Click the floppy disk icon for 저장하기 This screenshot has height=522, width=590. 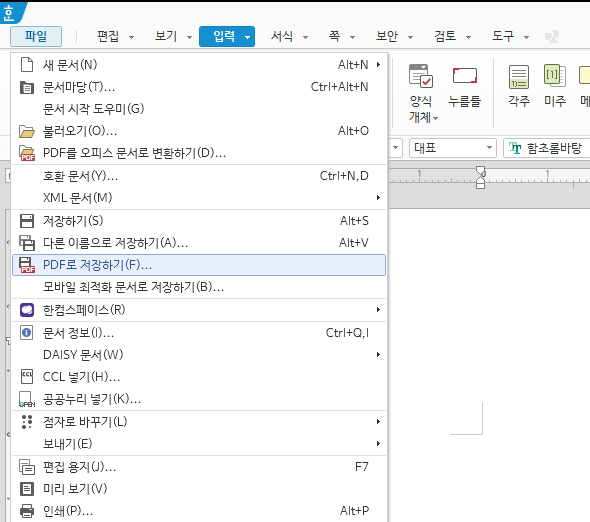(27, 221)
